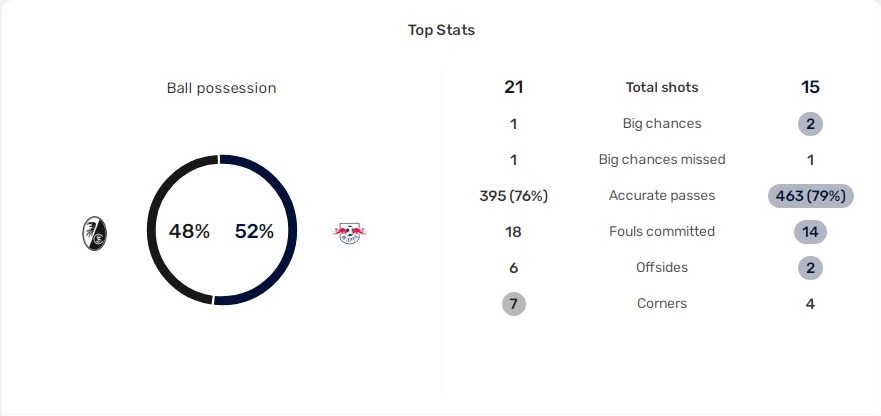The width and height of the screenshot is (881, 416).
Task: Click the Big chances missed label
Action: point(662,160)
